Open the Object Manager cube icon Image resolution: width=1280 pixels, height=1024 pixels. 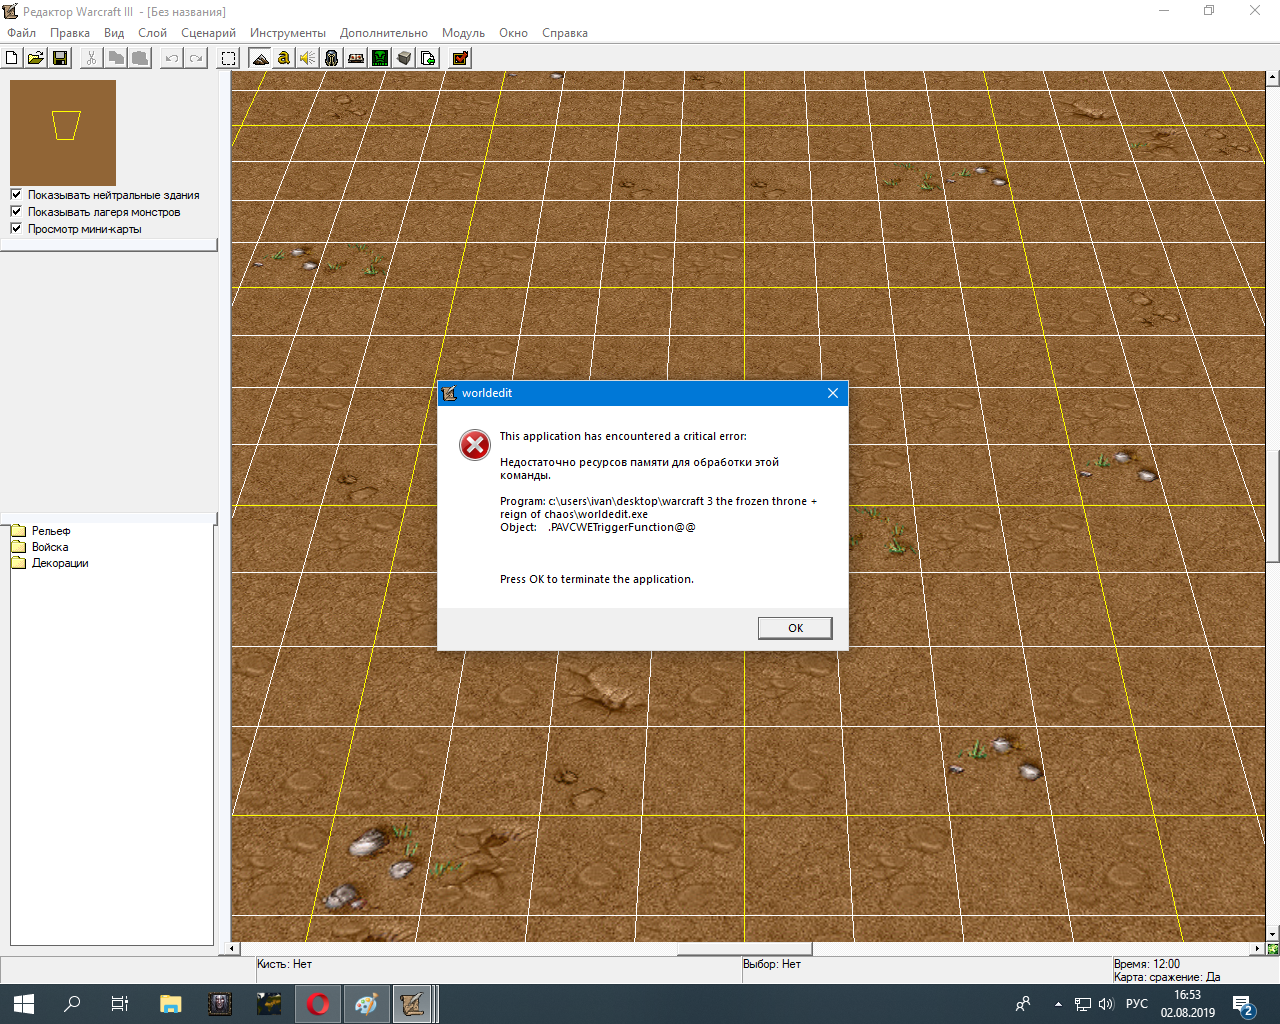coord(404,58)
